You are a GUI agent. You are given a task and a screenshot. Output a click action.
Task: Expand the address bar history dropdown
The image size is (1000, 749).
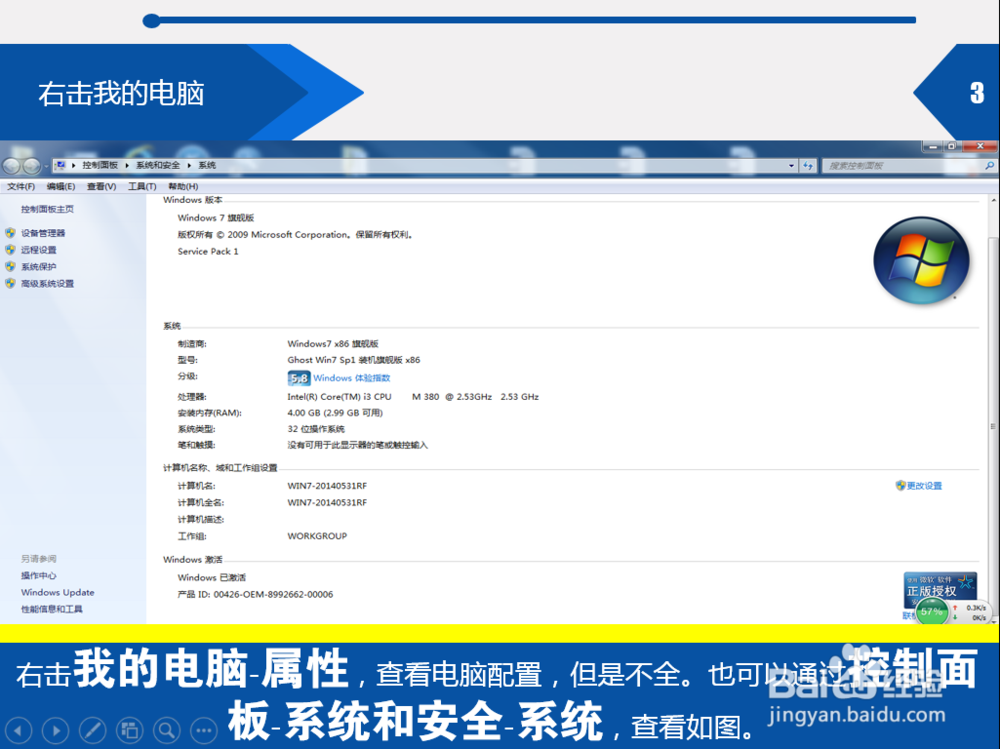point(790,165)
